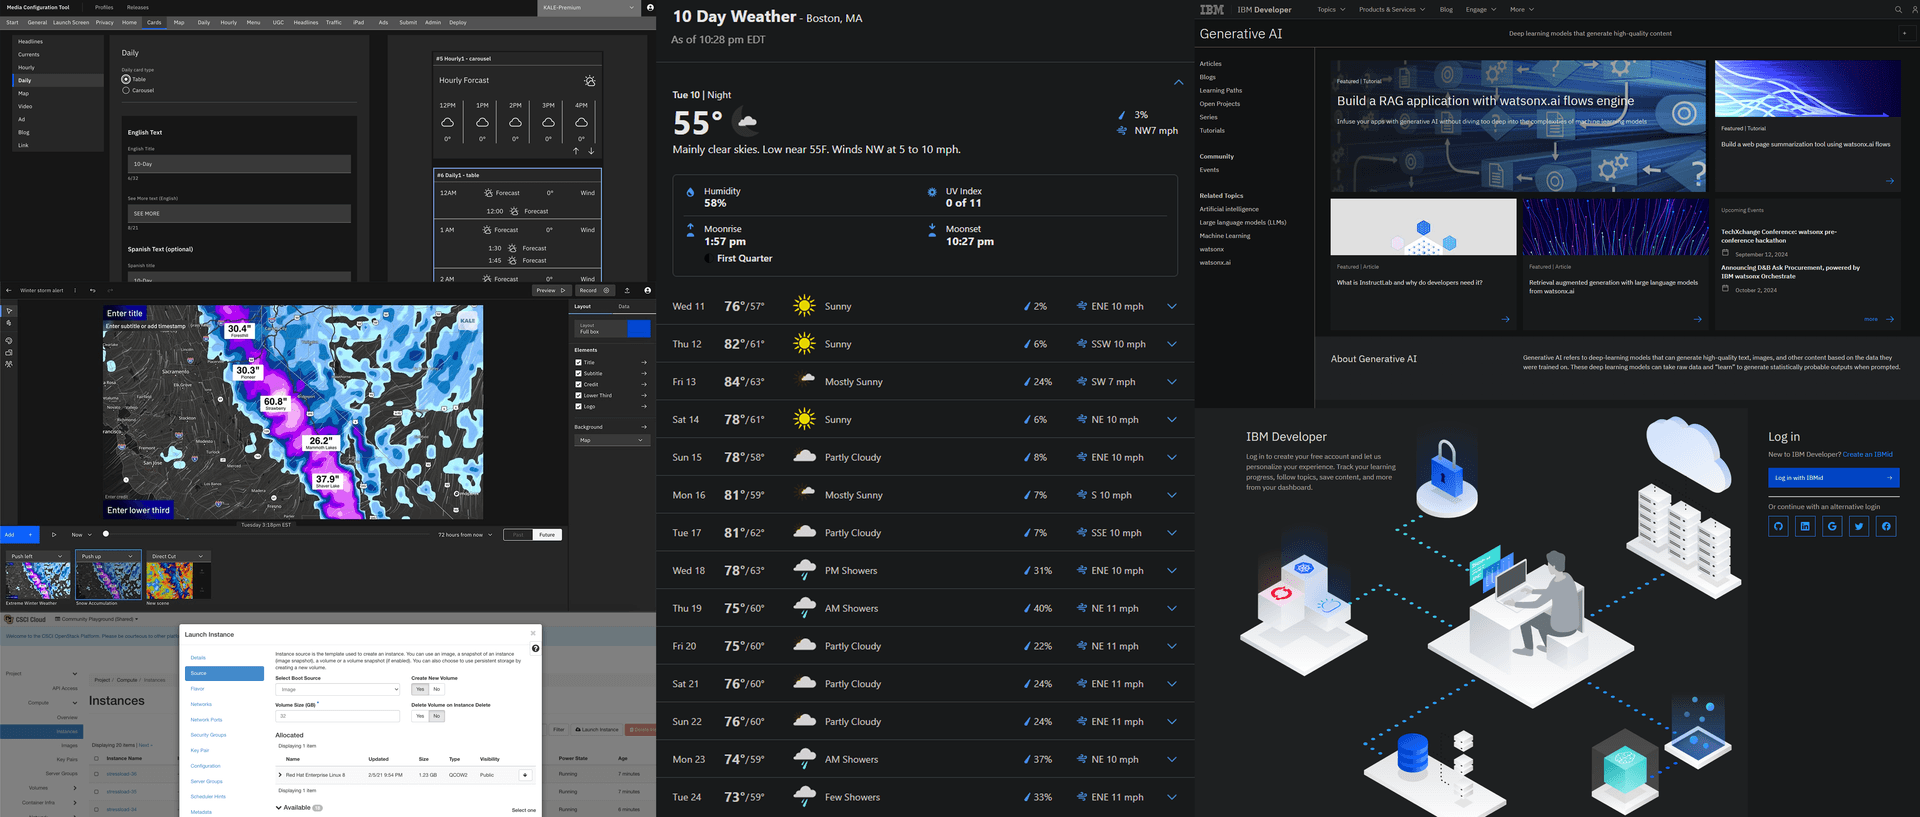Click the sun-cloud icon beside Hourly Forcast
The height and width of the screenshot is (817, 1920).
(x=589, y=80)
